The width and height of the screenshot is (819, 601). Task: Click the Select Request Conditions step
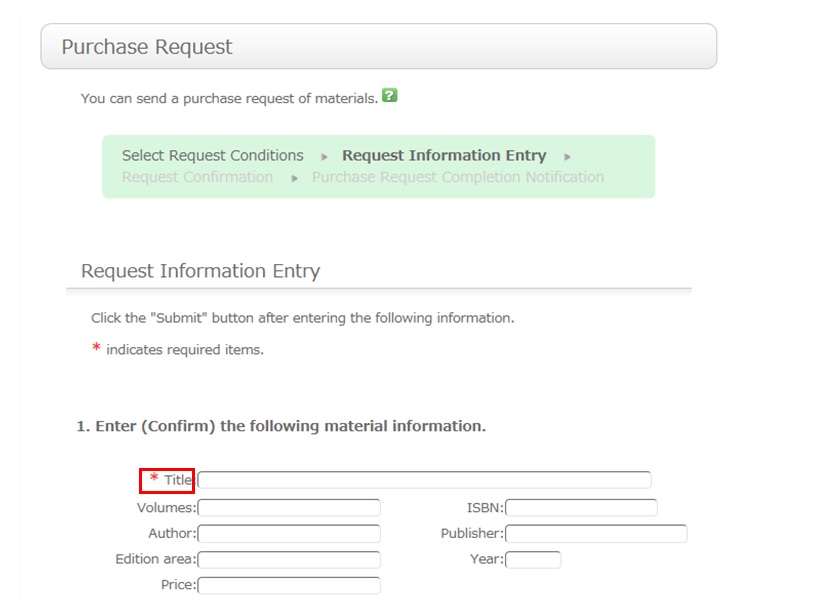tap(212, 156)
